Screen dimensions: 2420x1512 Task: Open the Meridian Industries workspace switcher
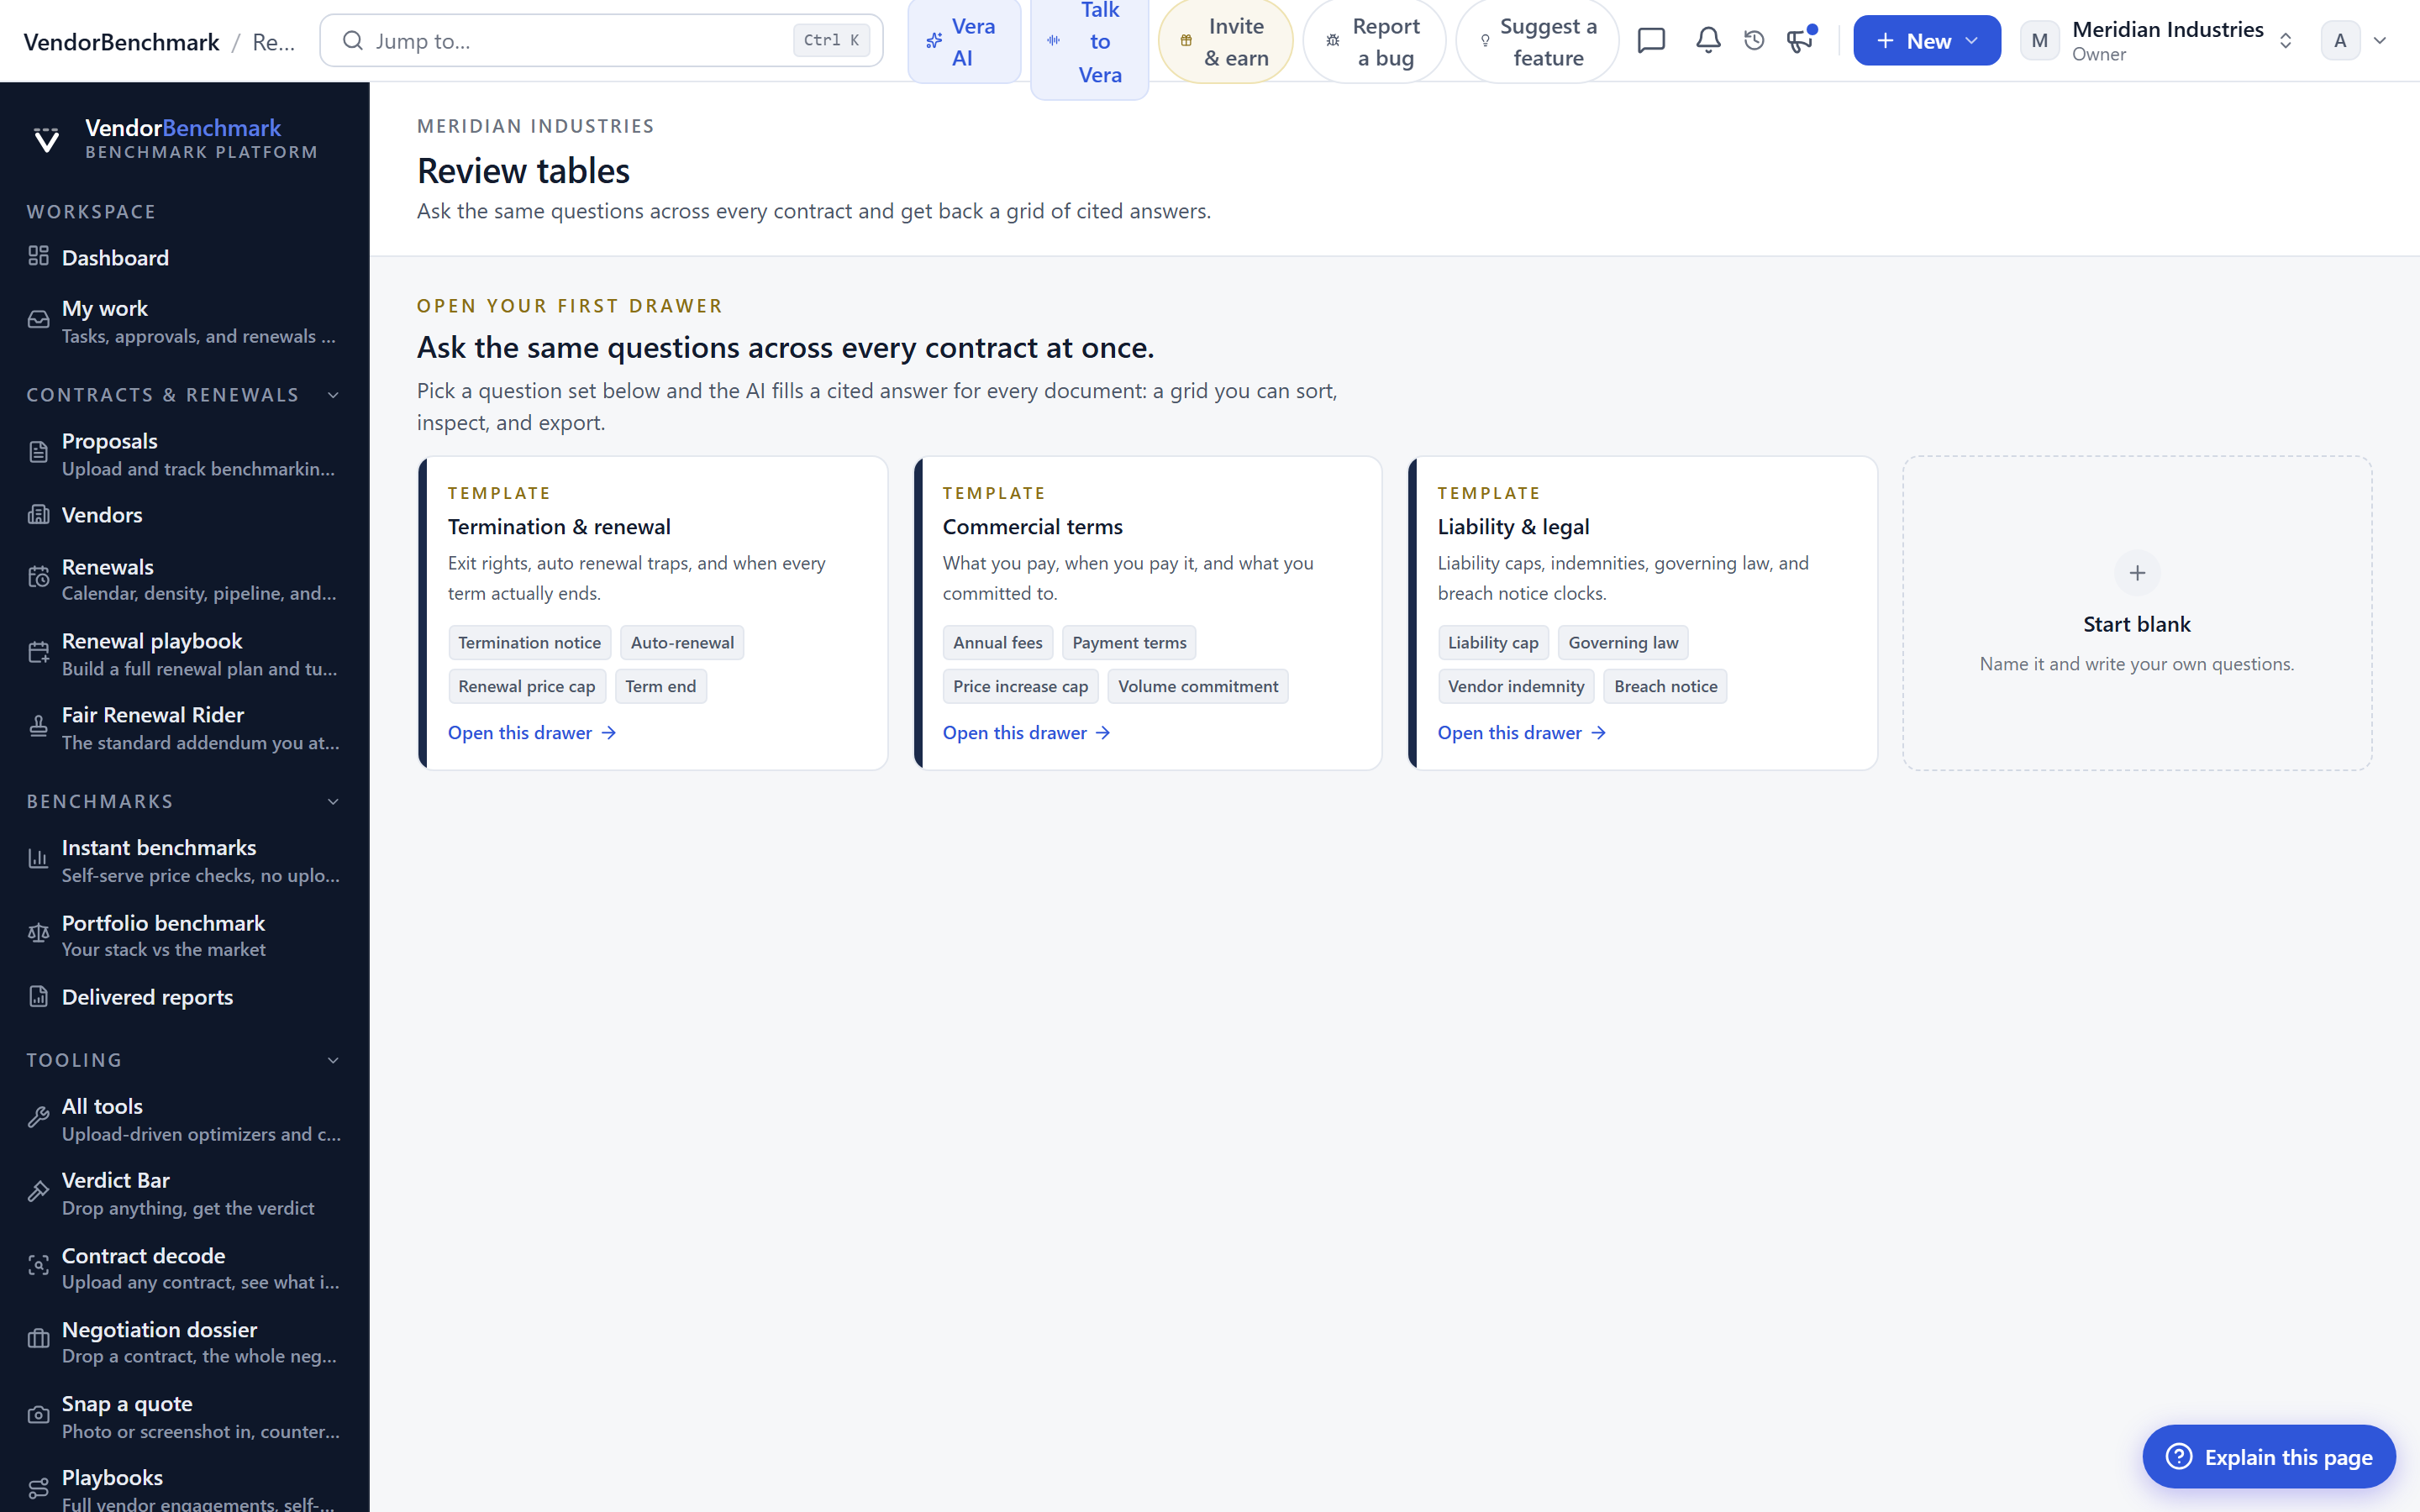[2157, 41]
